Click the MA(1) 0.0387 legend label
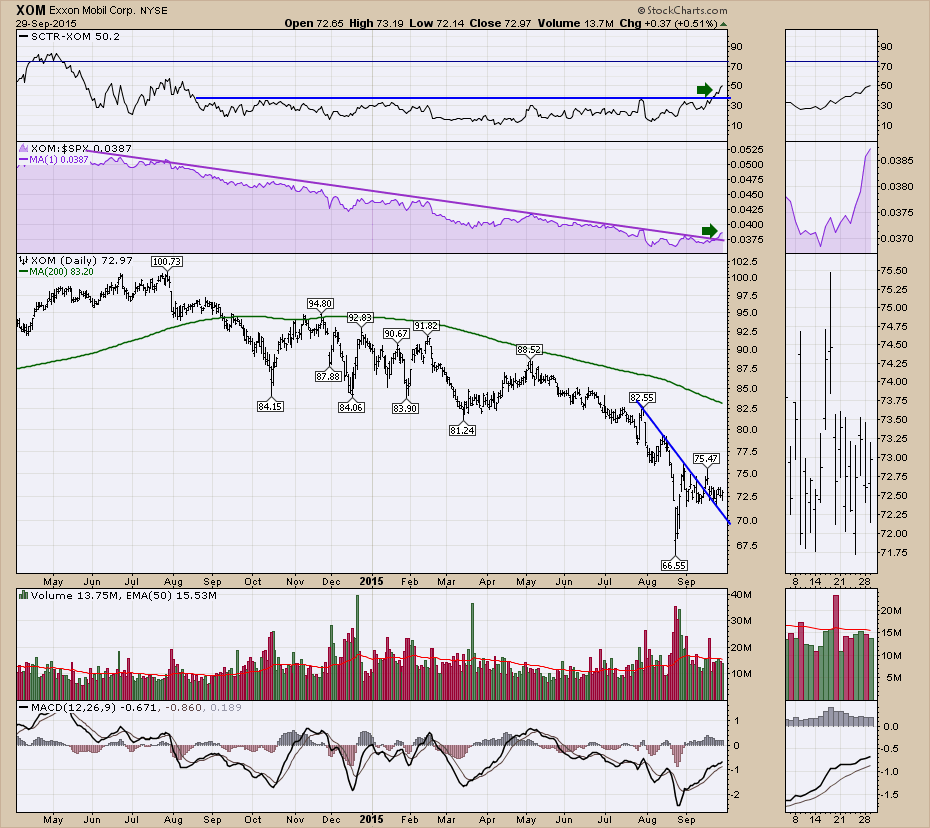The image size is (930, 828). pos(53,159)
